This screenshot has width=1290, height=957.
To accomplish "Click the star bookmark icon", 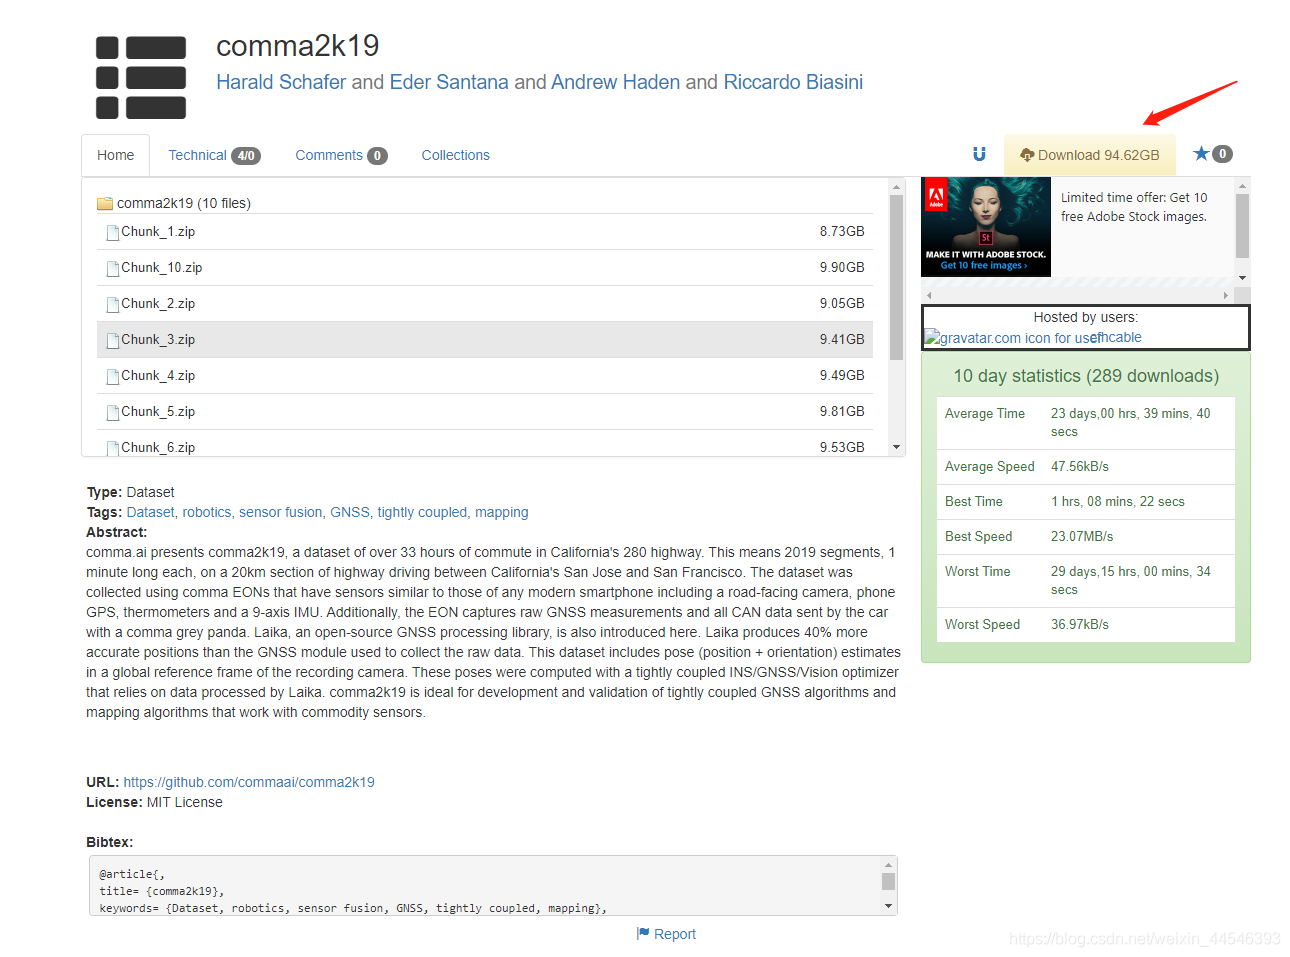I will tap(1201, 153).
